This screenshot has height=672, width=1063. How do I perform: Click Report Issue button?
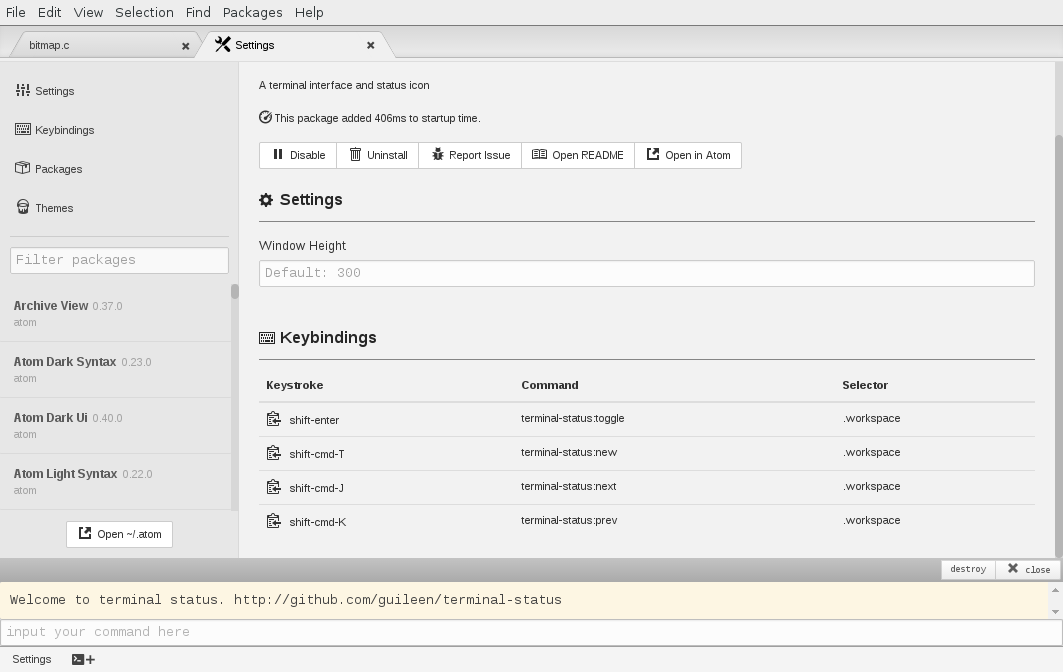point(470,155)
